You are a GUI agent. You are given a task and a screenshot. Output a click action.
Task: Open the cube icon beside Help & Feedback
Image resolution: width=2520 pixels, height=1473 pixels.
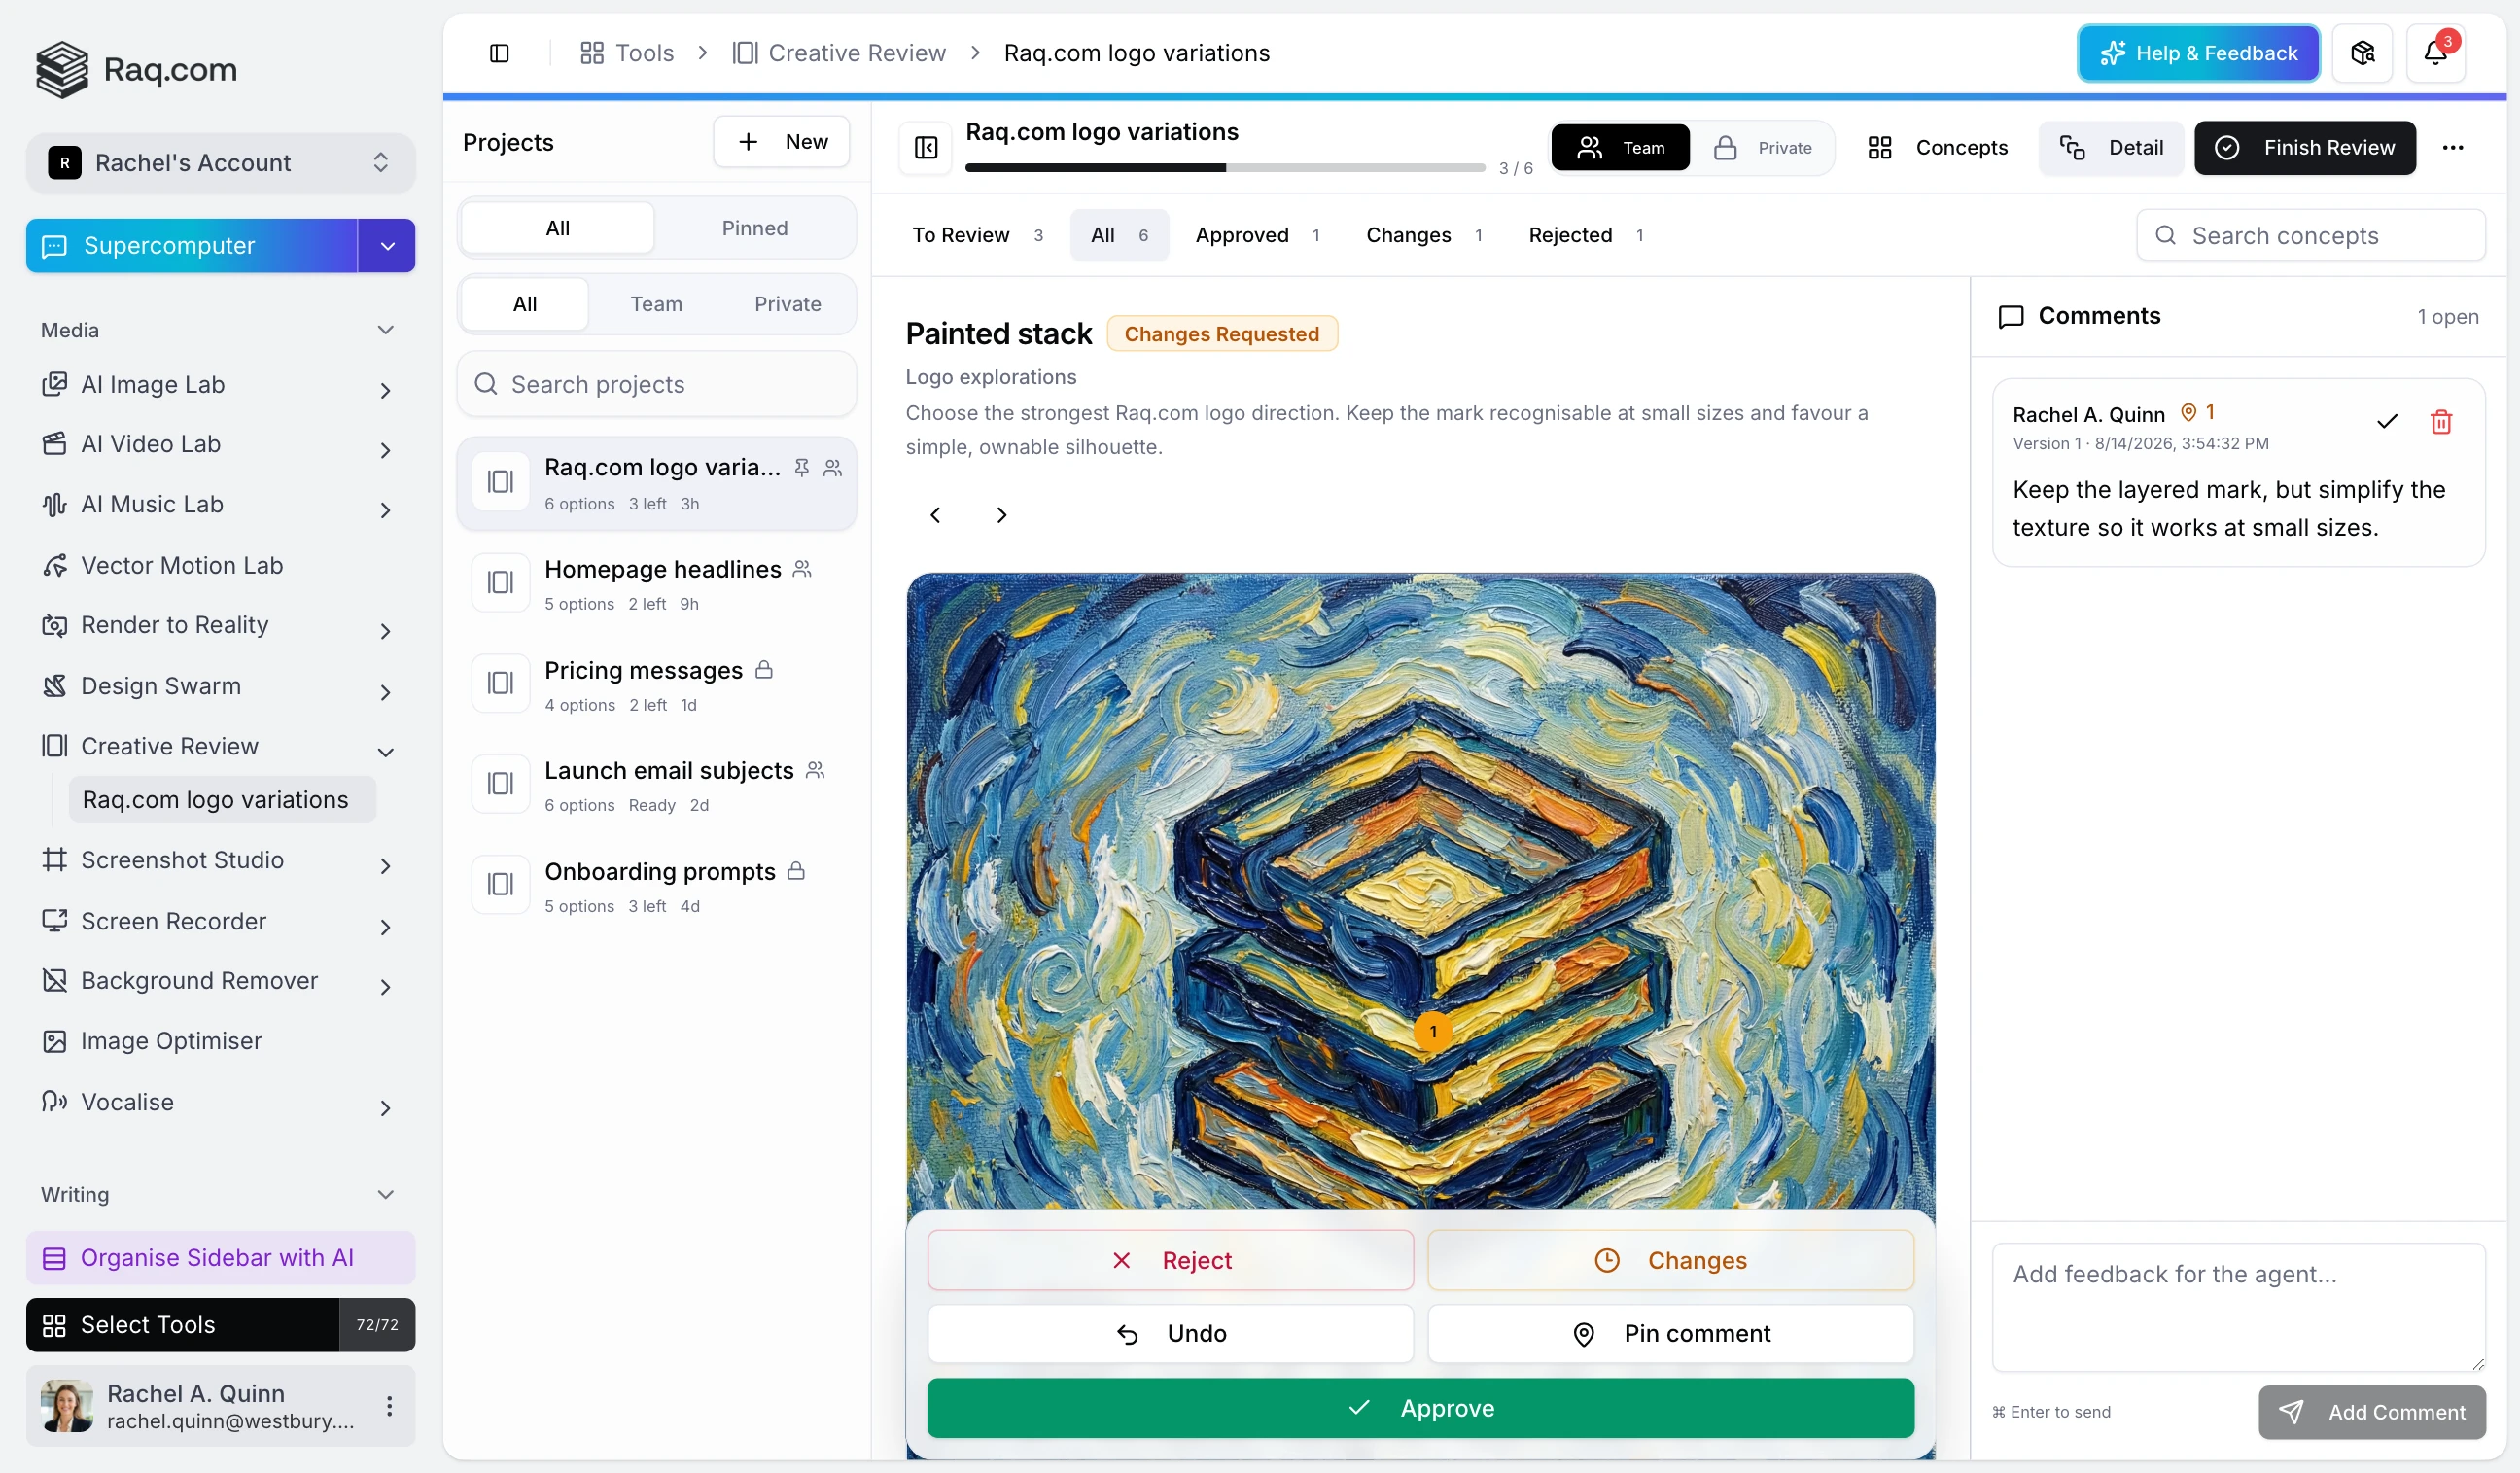2362,53
